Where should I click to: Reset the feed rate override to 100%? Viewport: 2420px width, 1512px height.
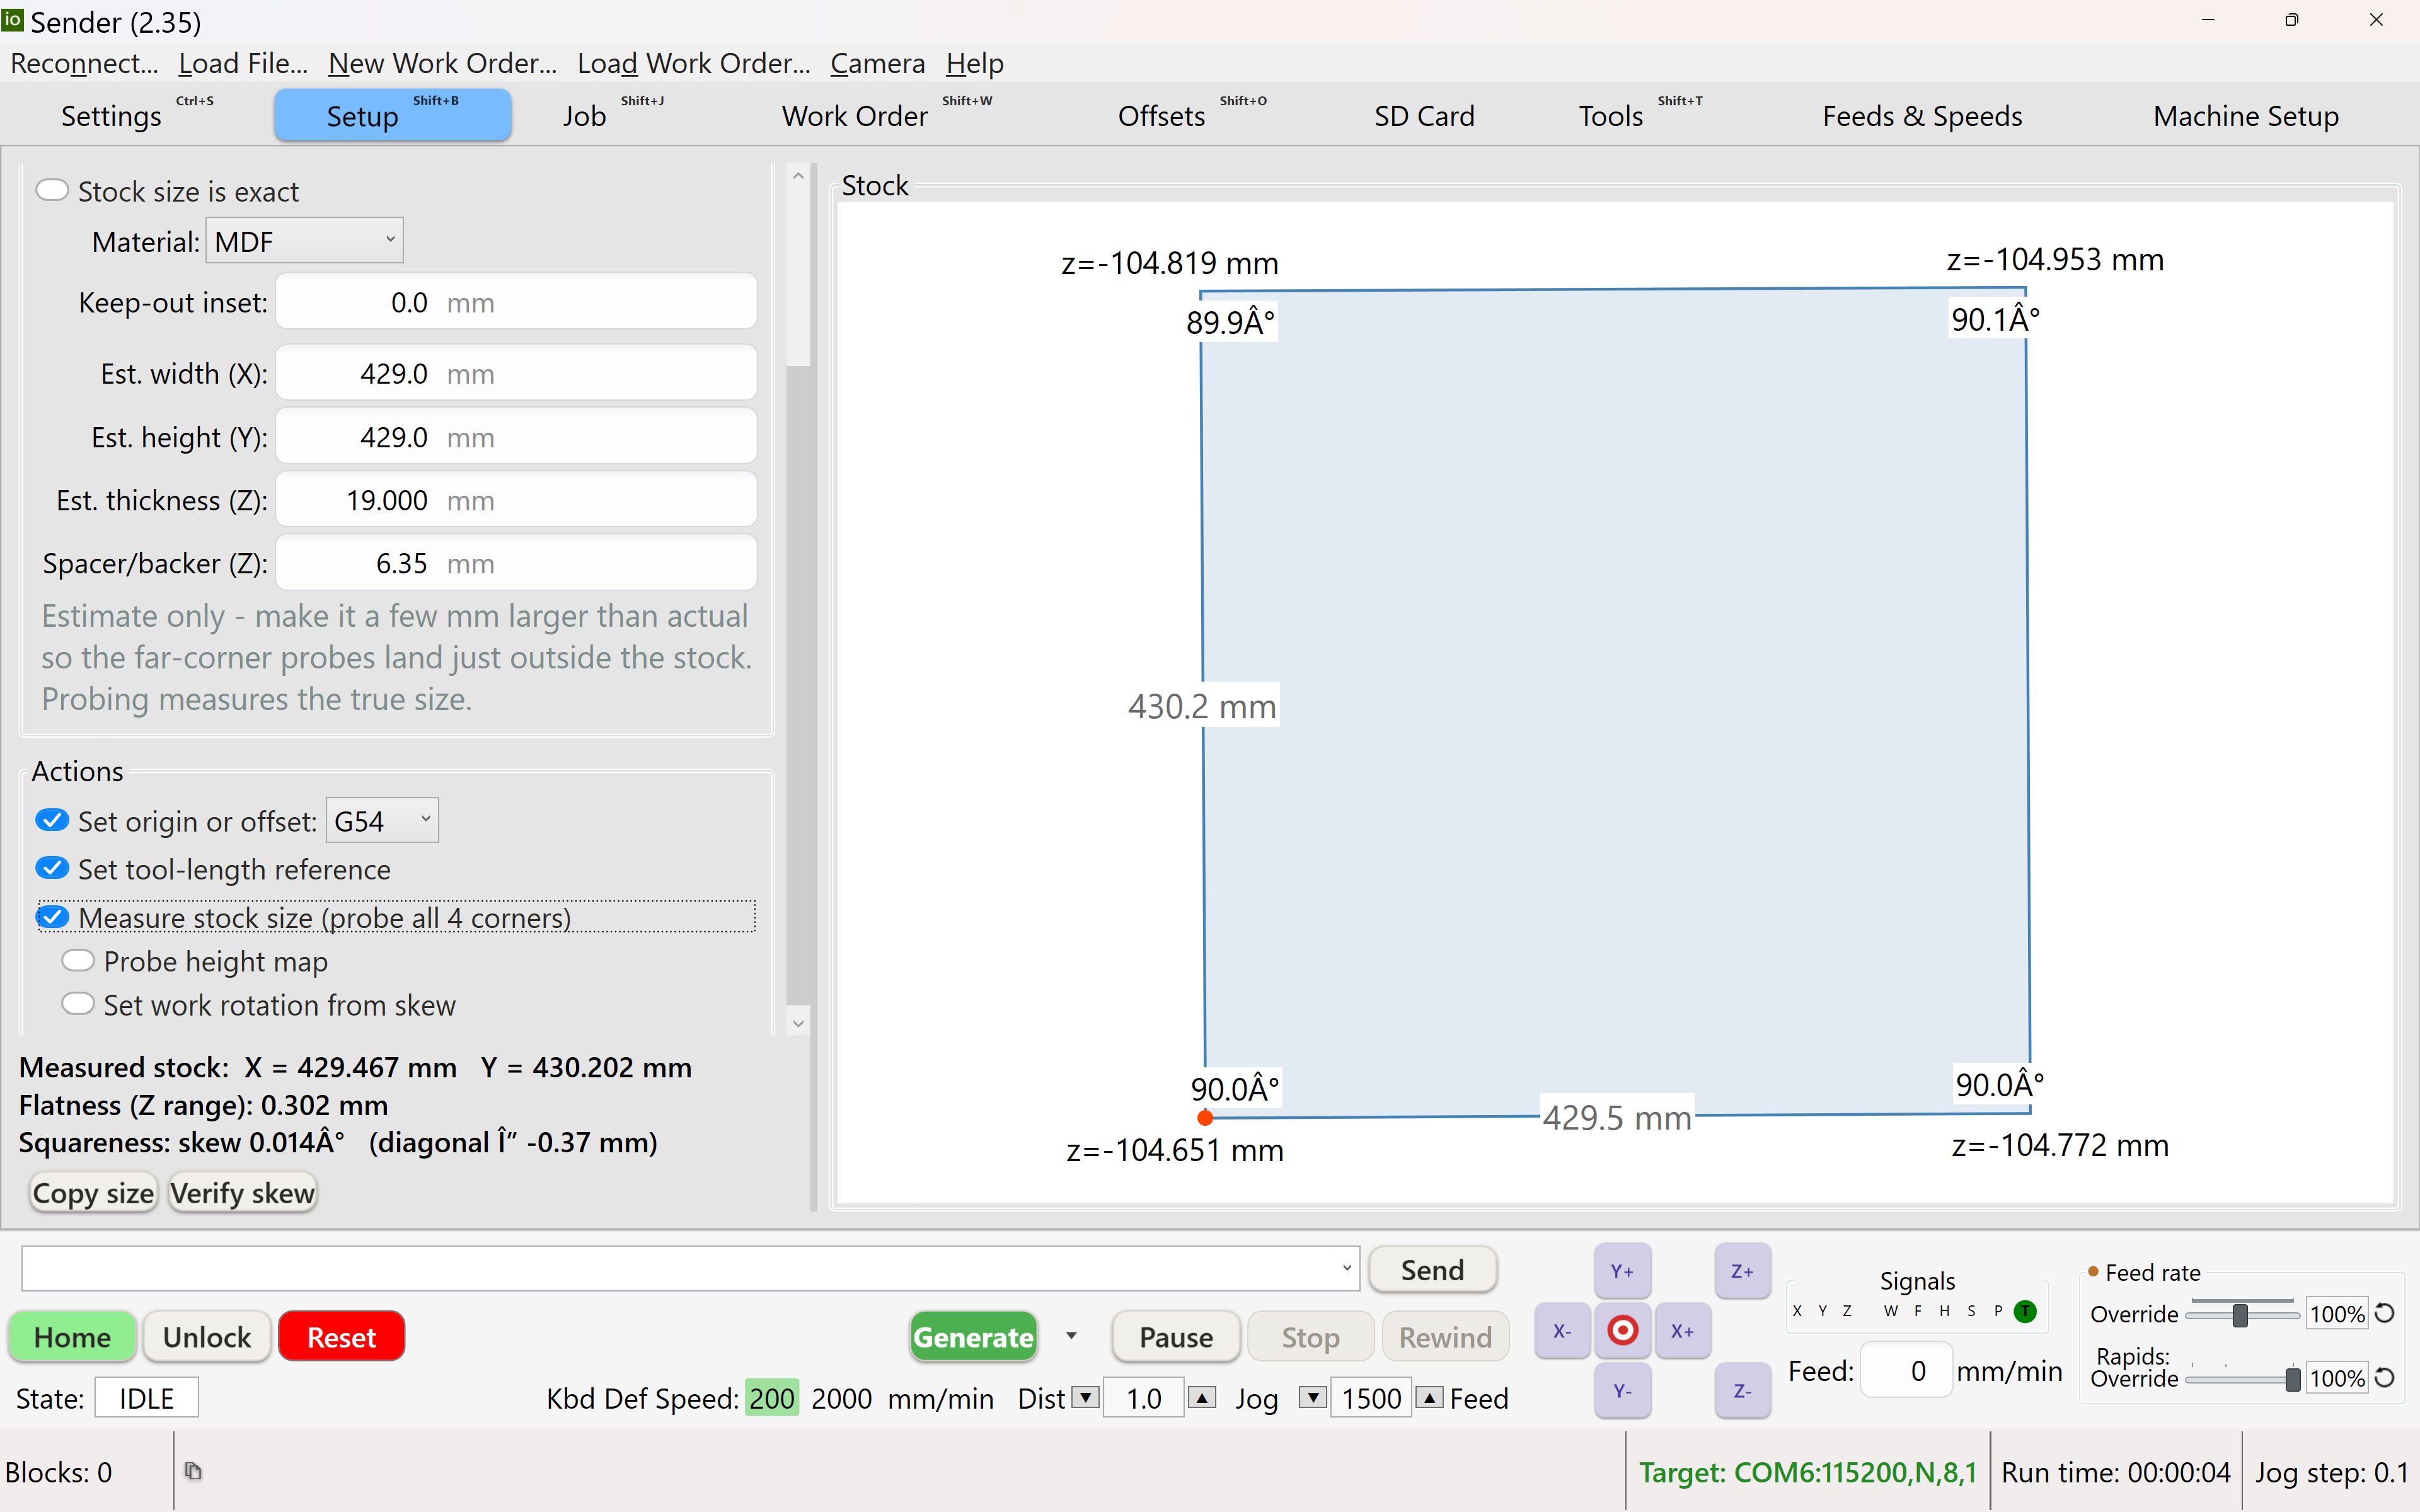[x=2385, y=1313]
